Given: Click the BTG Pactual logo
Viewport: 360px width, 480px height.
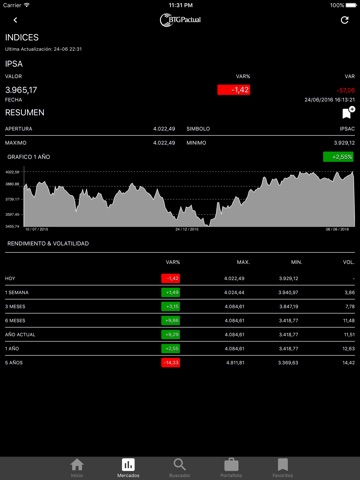Looking at the screenshot, I should (180, 20).
